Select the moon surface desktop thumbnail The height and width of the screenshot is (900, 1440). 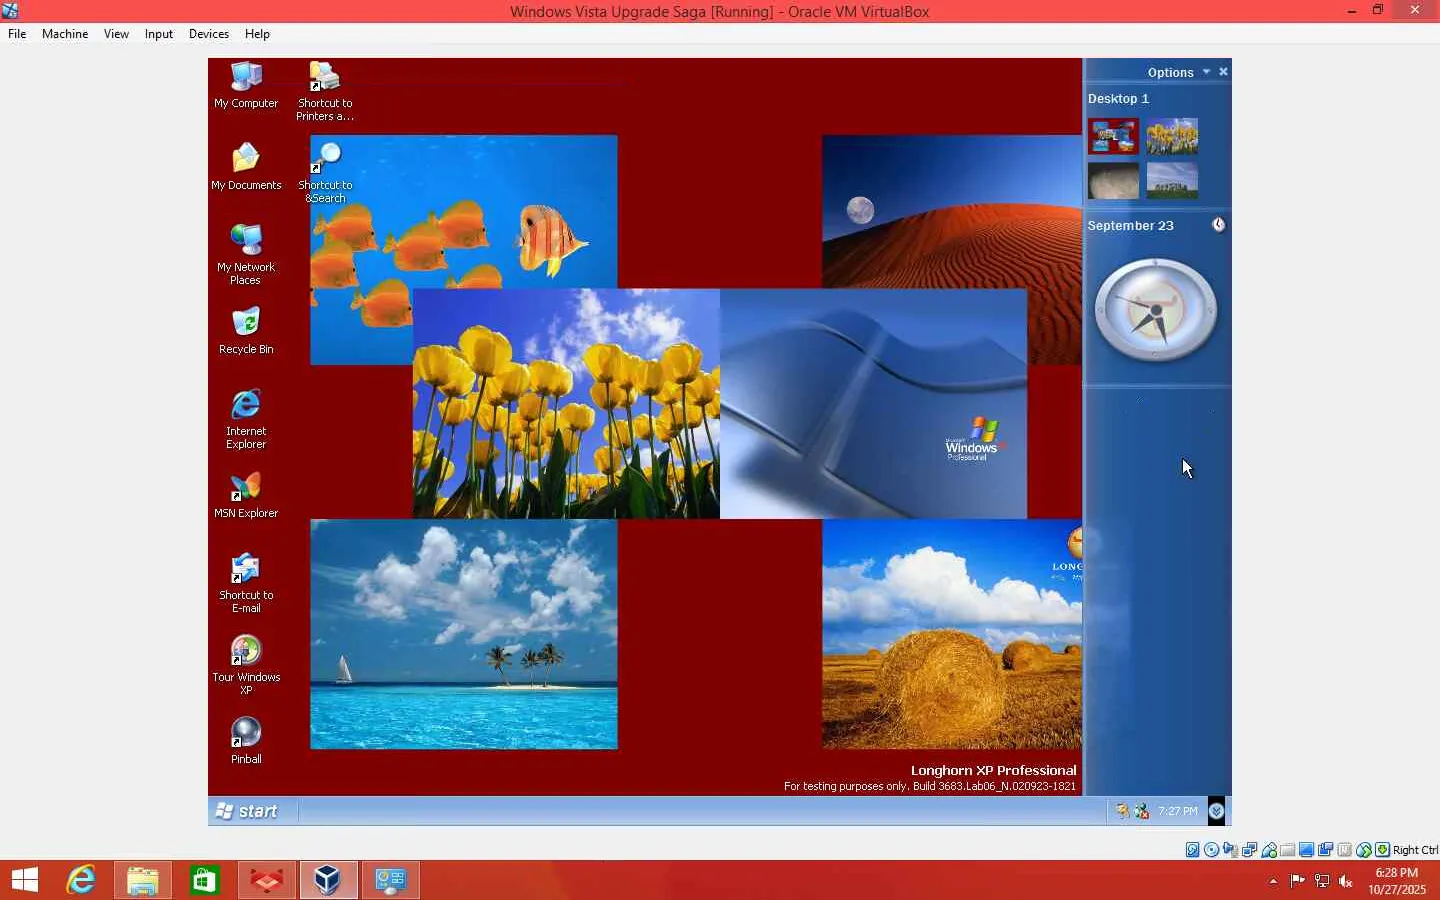tap(1113, 181)
